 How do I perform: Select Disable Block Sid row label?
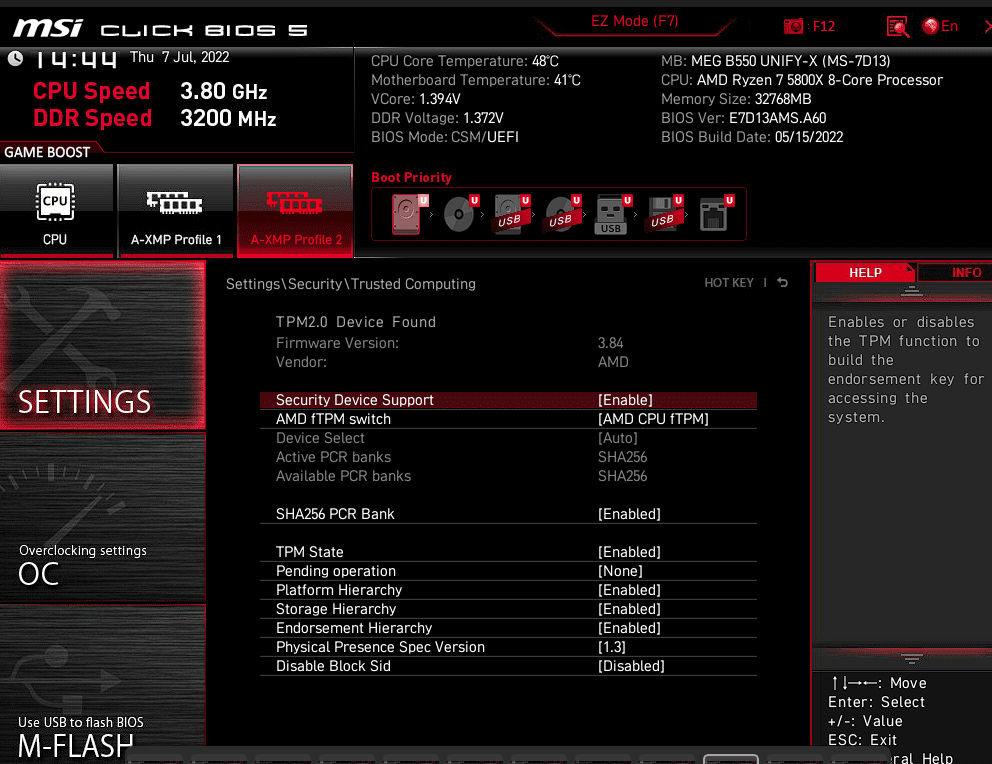(333, 666)
